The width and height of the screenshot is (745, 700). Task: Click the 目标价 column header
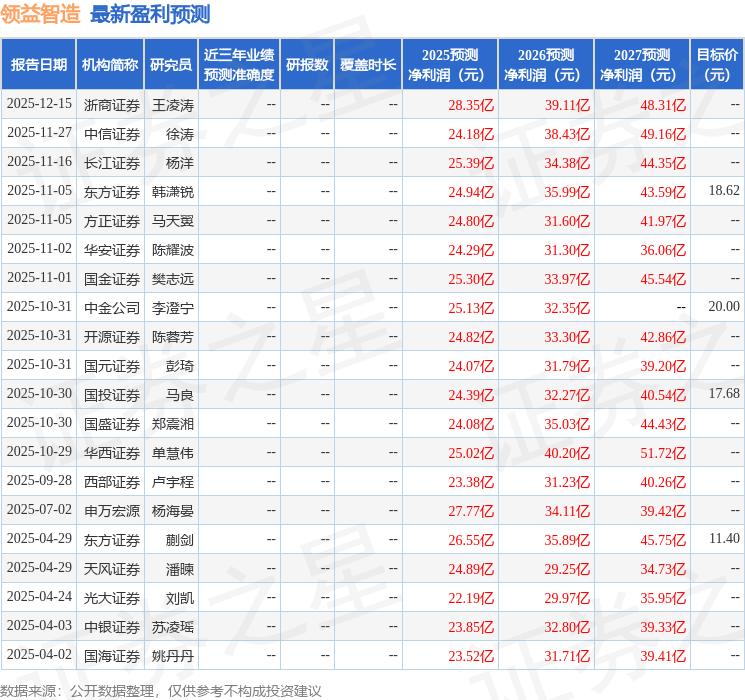point(717,65)
